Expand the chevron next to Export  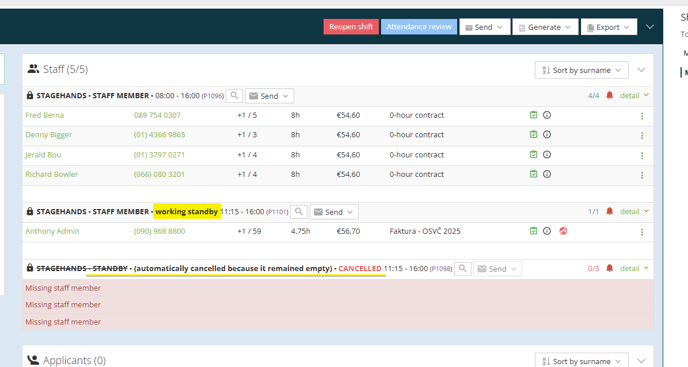point(650,27)
